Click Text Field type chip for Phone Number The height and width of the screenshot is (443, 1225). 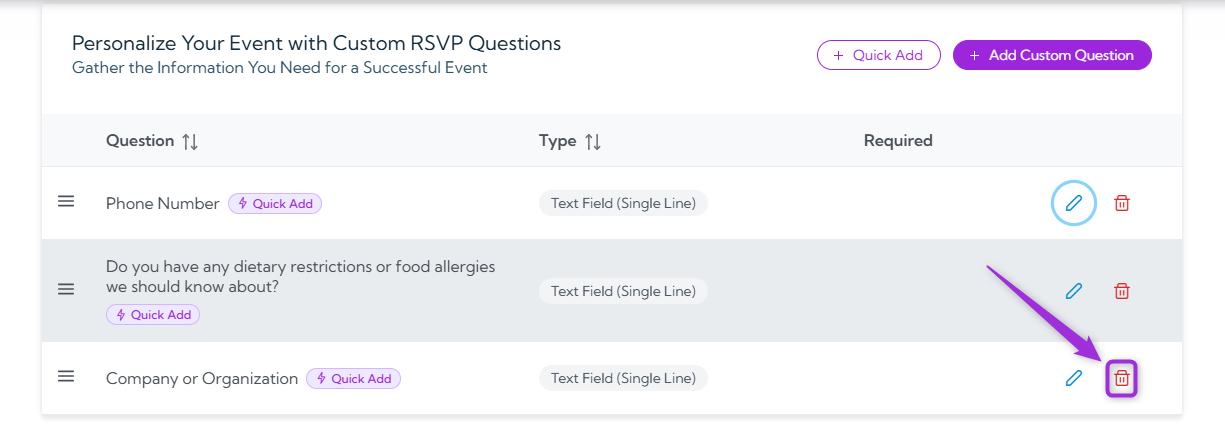(623, 203)
